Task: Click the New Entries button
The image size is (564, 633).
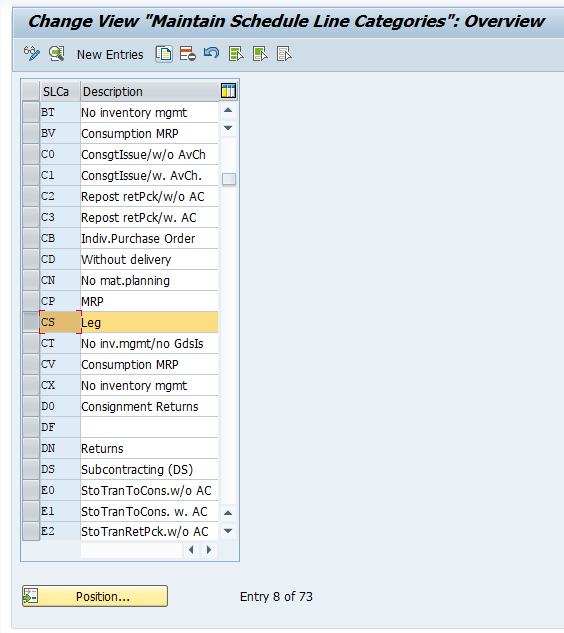Action: [110, 54]
